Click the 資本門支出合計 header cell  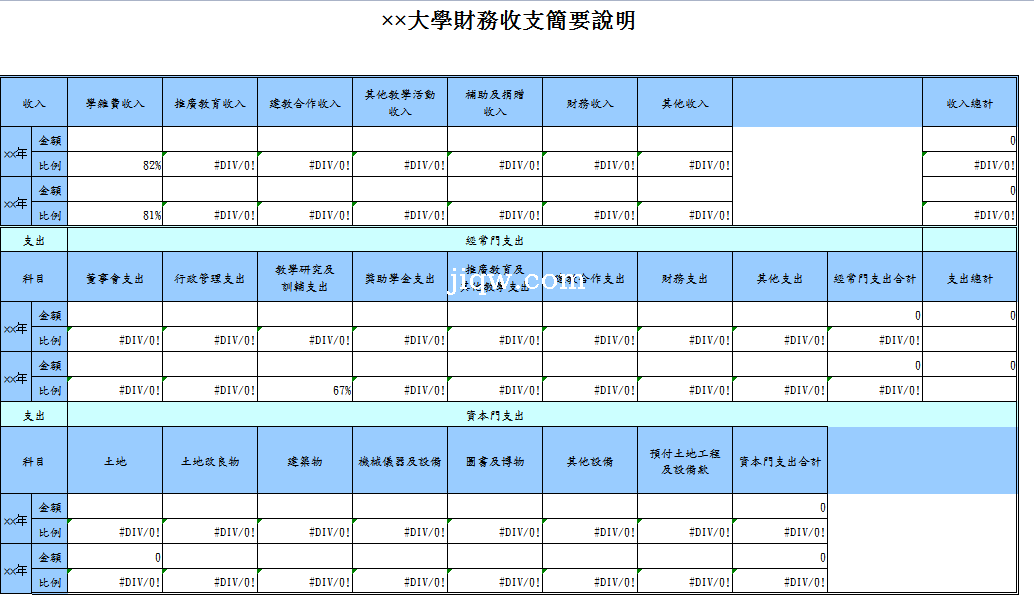pos(780,462)
